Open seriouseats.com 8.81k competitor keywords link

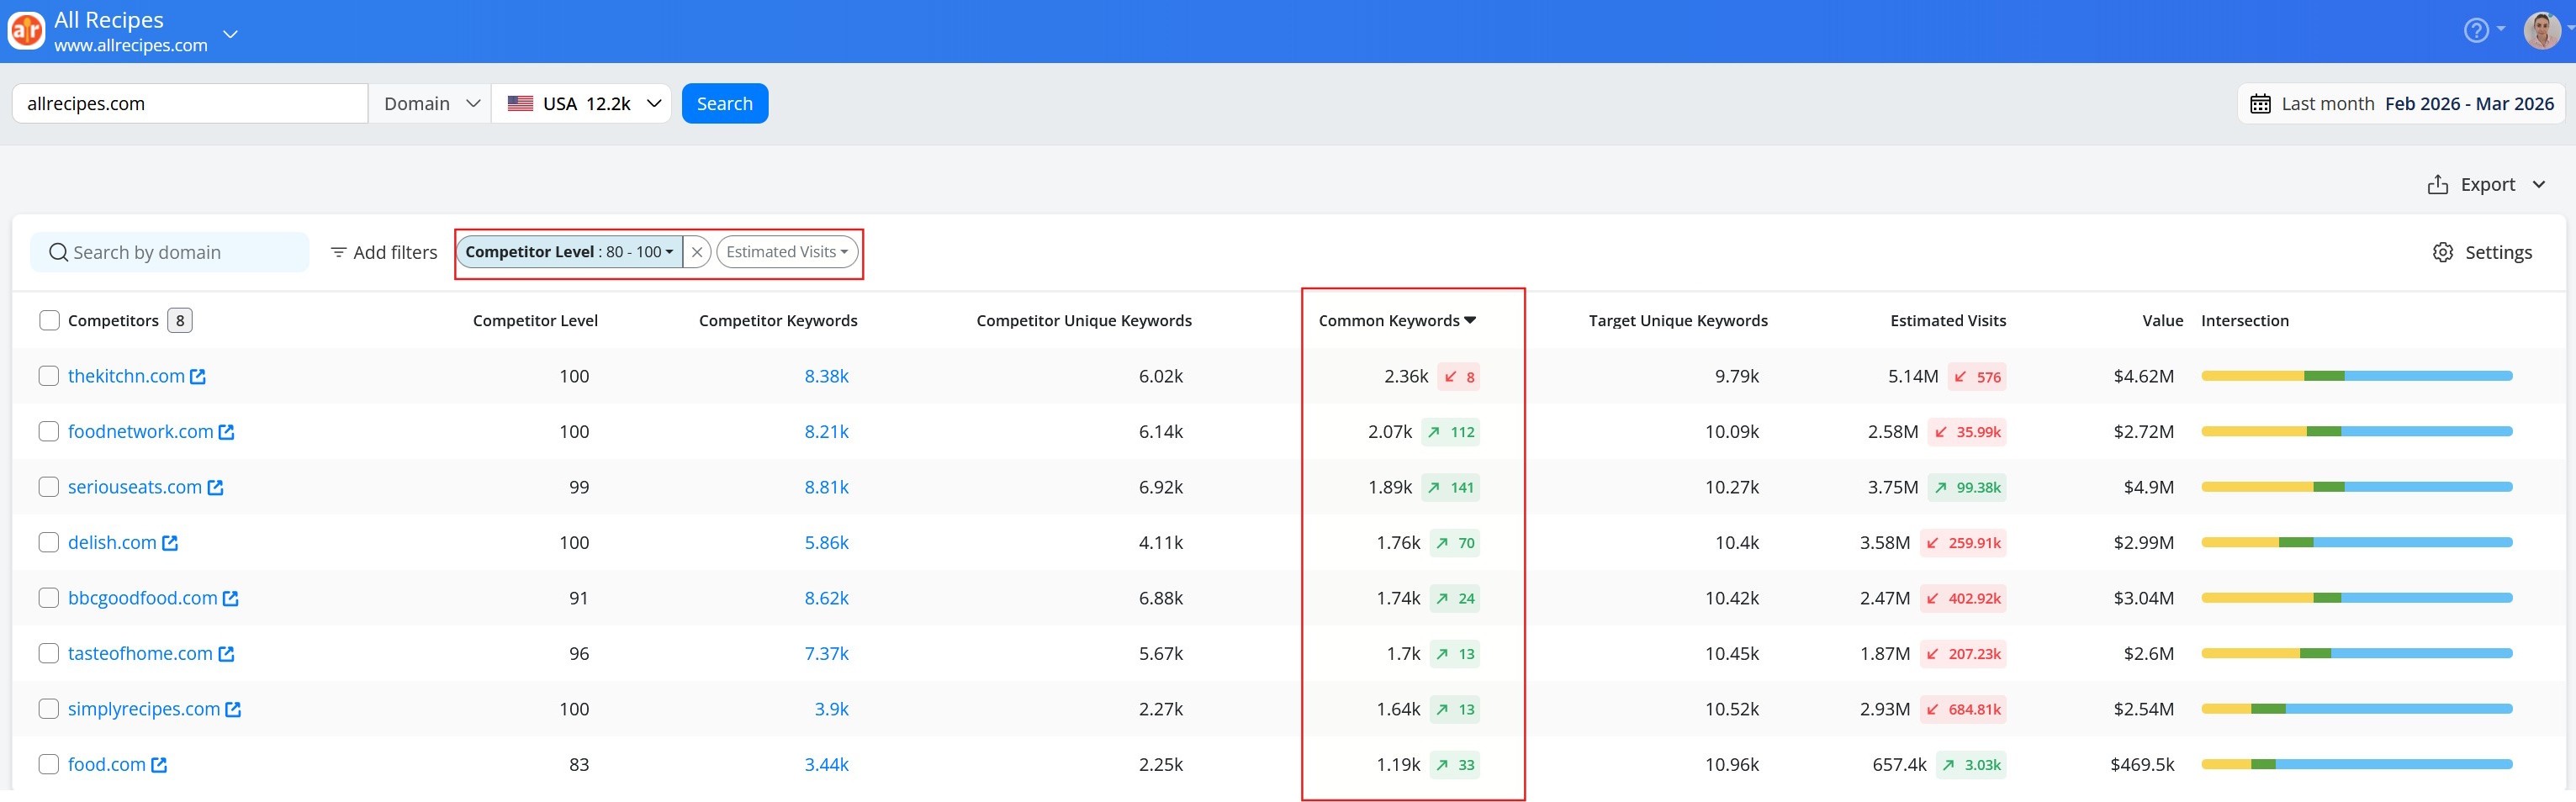tap(826, 487)
